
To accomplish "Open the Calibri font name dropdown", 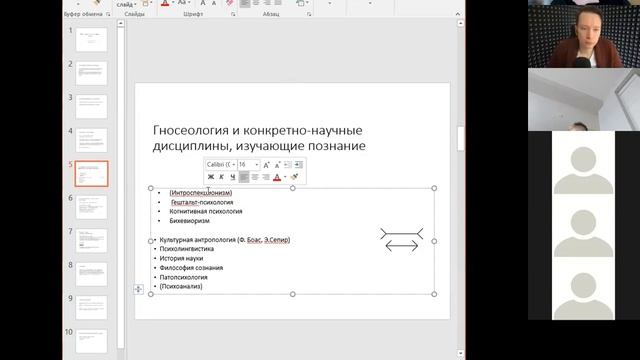I will point(233,164).
